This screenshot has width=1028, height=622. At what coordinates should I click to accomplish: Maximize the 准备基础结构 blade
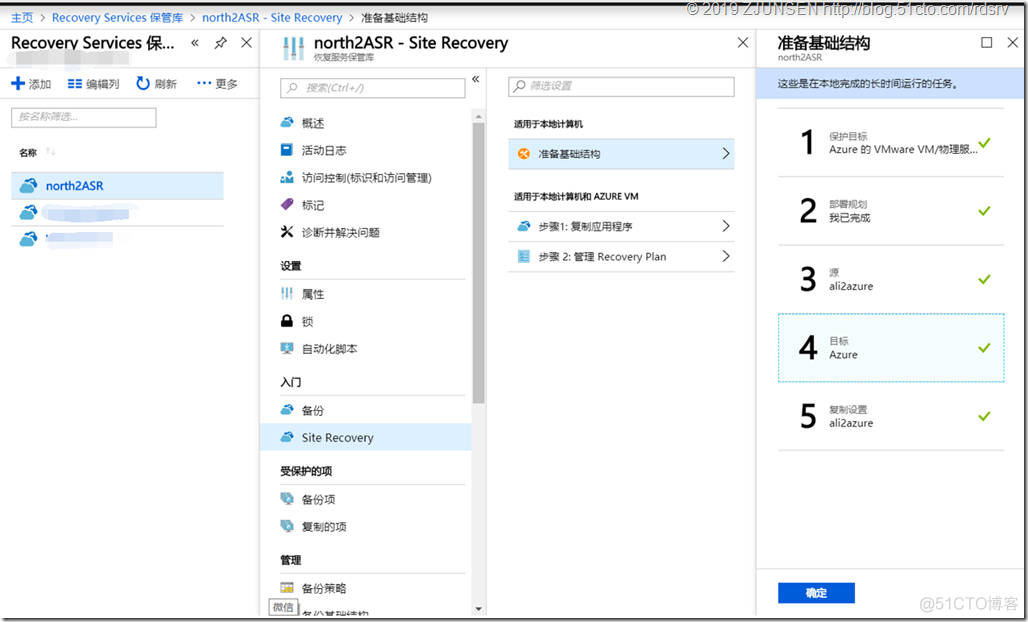pyautogui.click(x=986, y=43)
